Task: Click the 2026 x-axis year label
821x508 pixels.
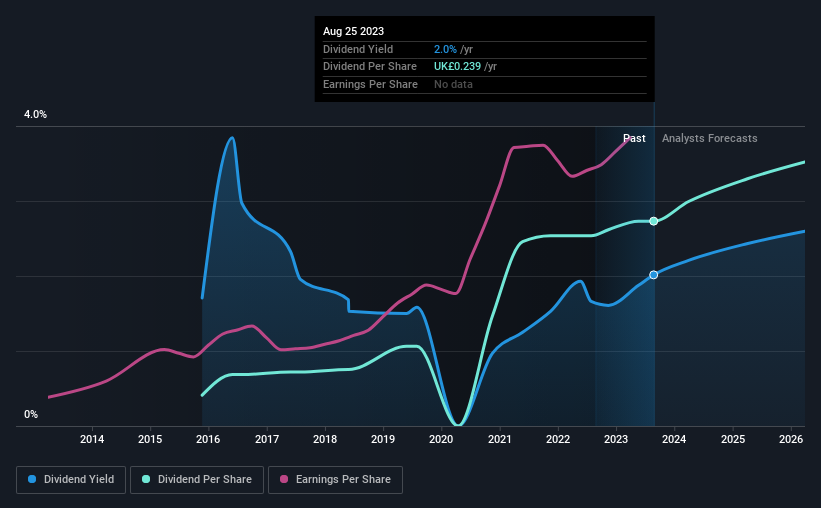Action: tap(791, 439)
